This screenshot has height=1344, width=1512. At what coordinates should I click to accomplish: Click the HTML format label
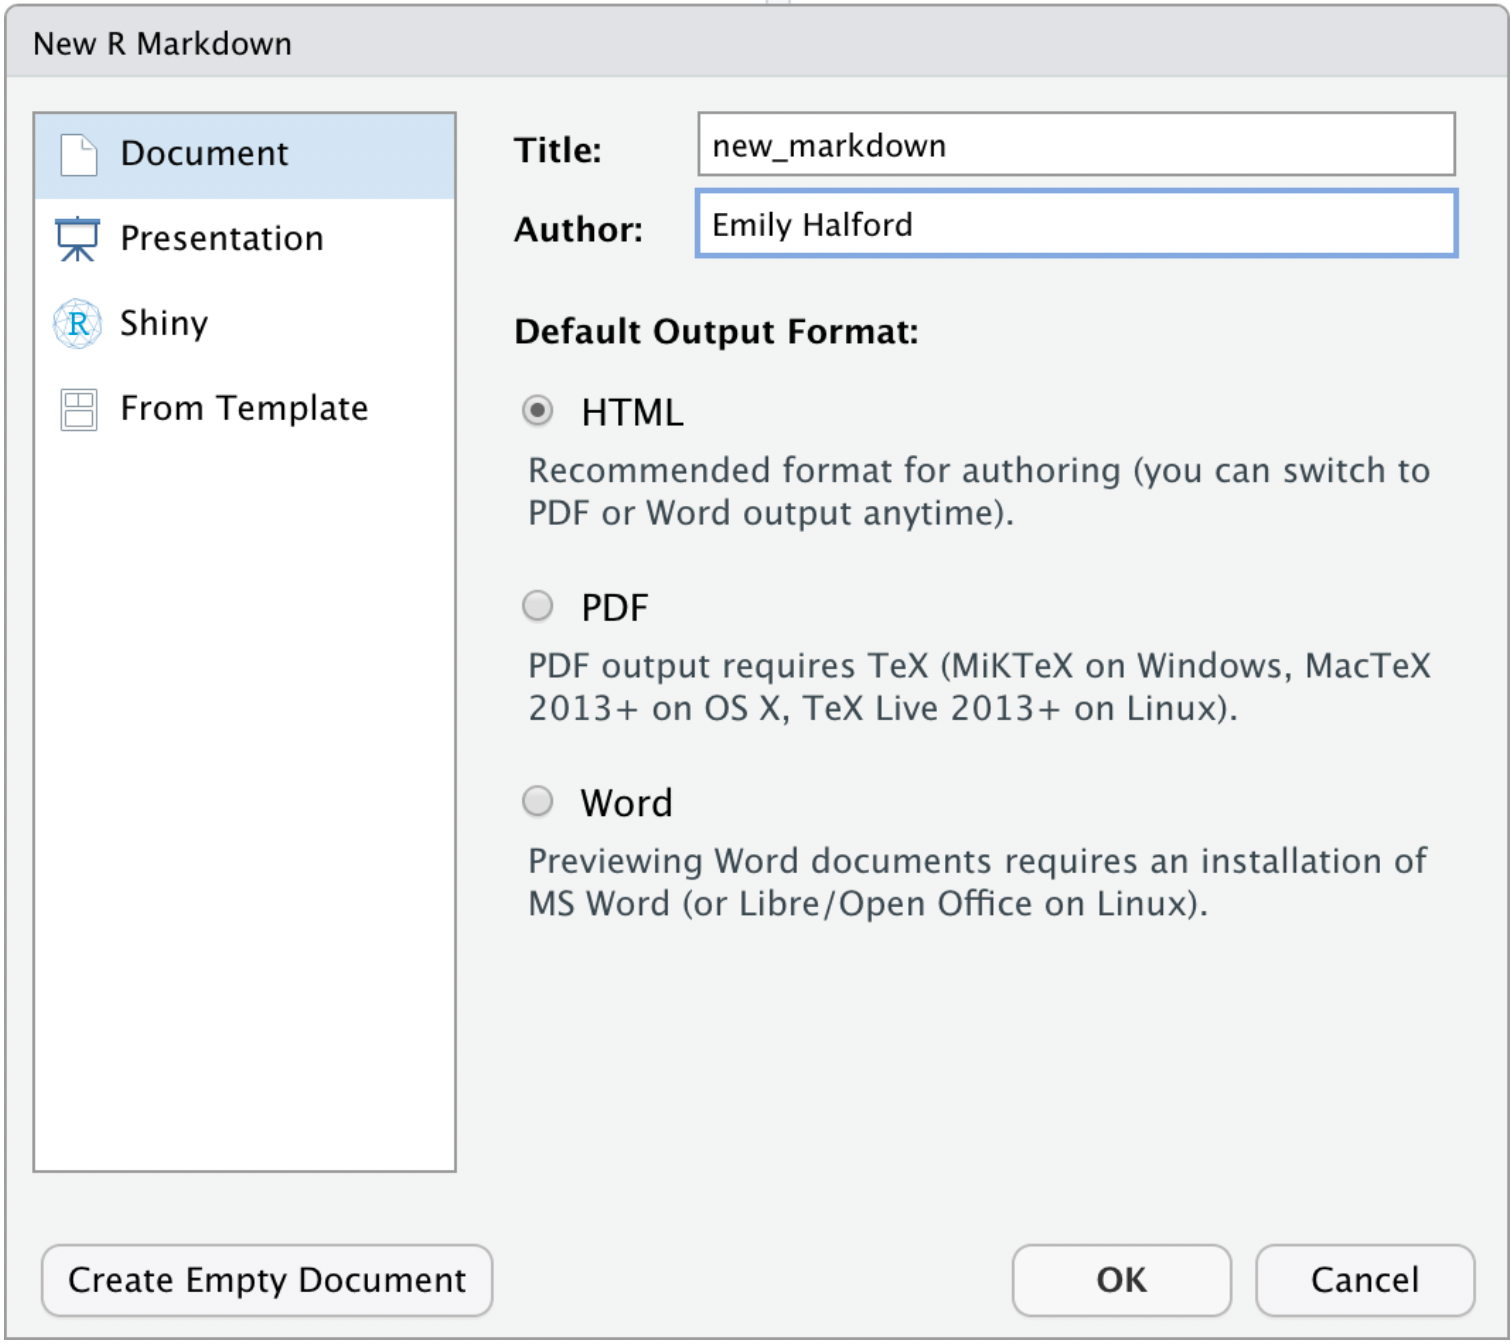632,413
